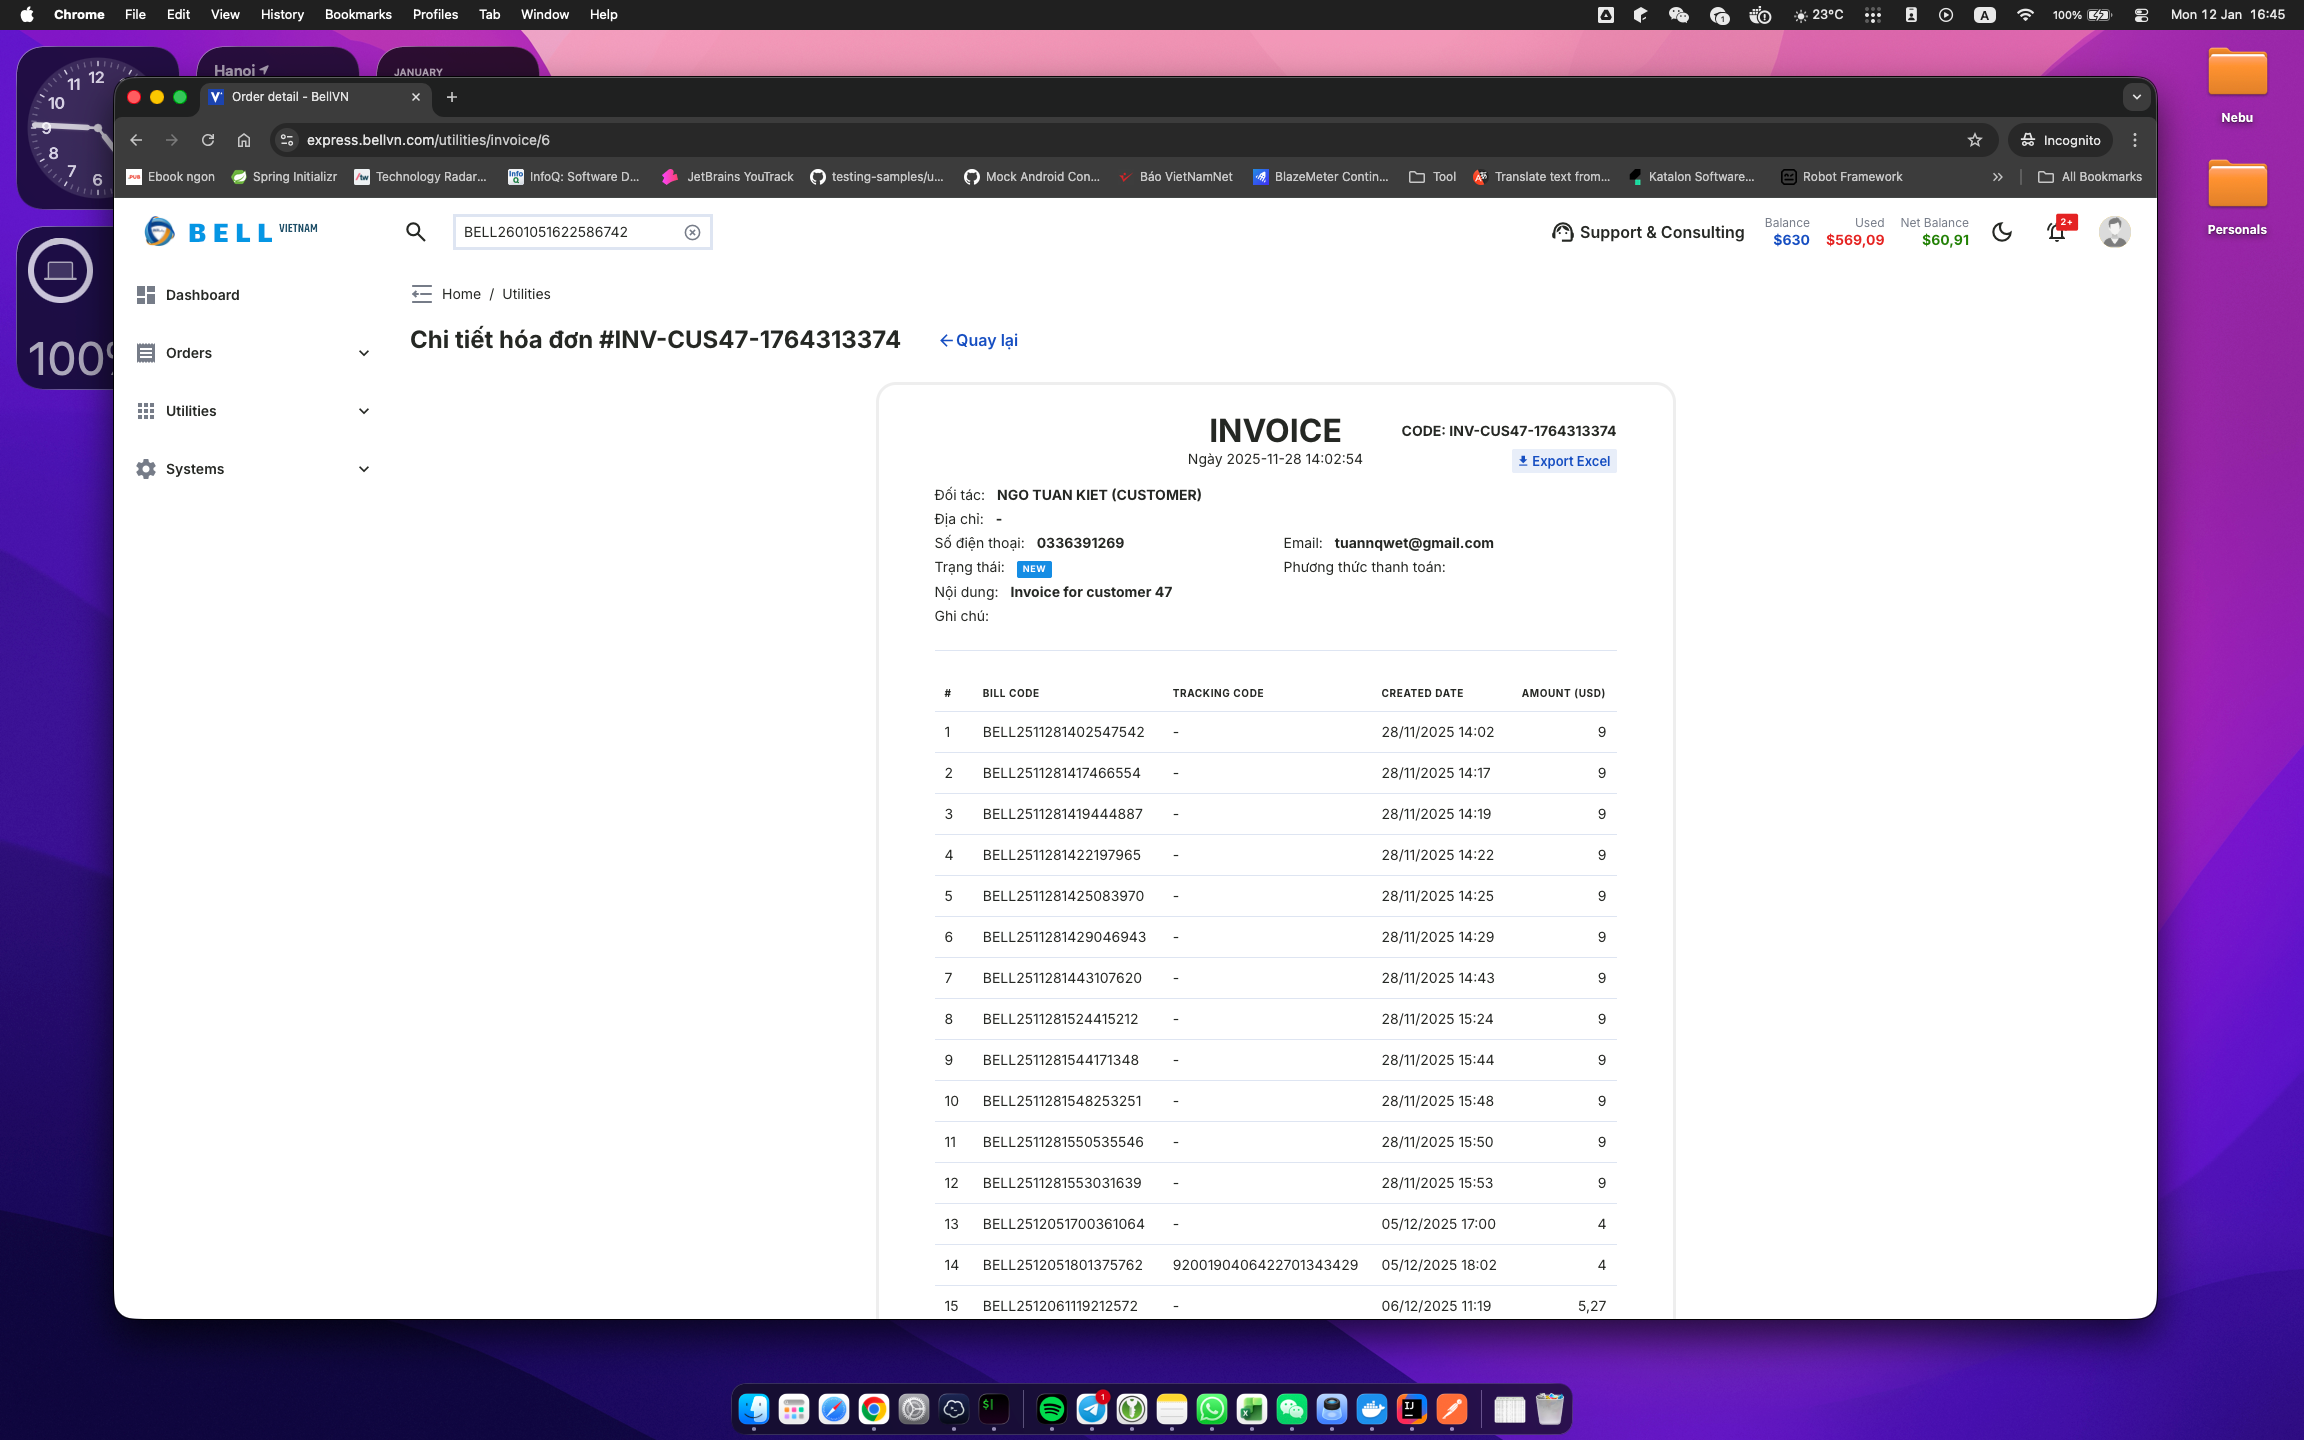Click the Chrome home button
Image resolution: width=2304 pixels, height=1440 pixels.
point(244,140)
